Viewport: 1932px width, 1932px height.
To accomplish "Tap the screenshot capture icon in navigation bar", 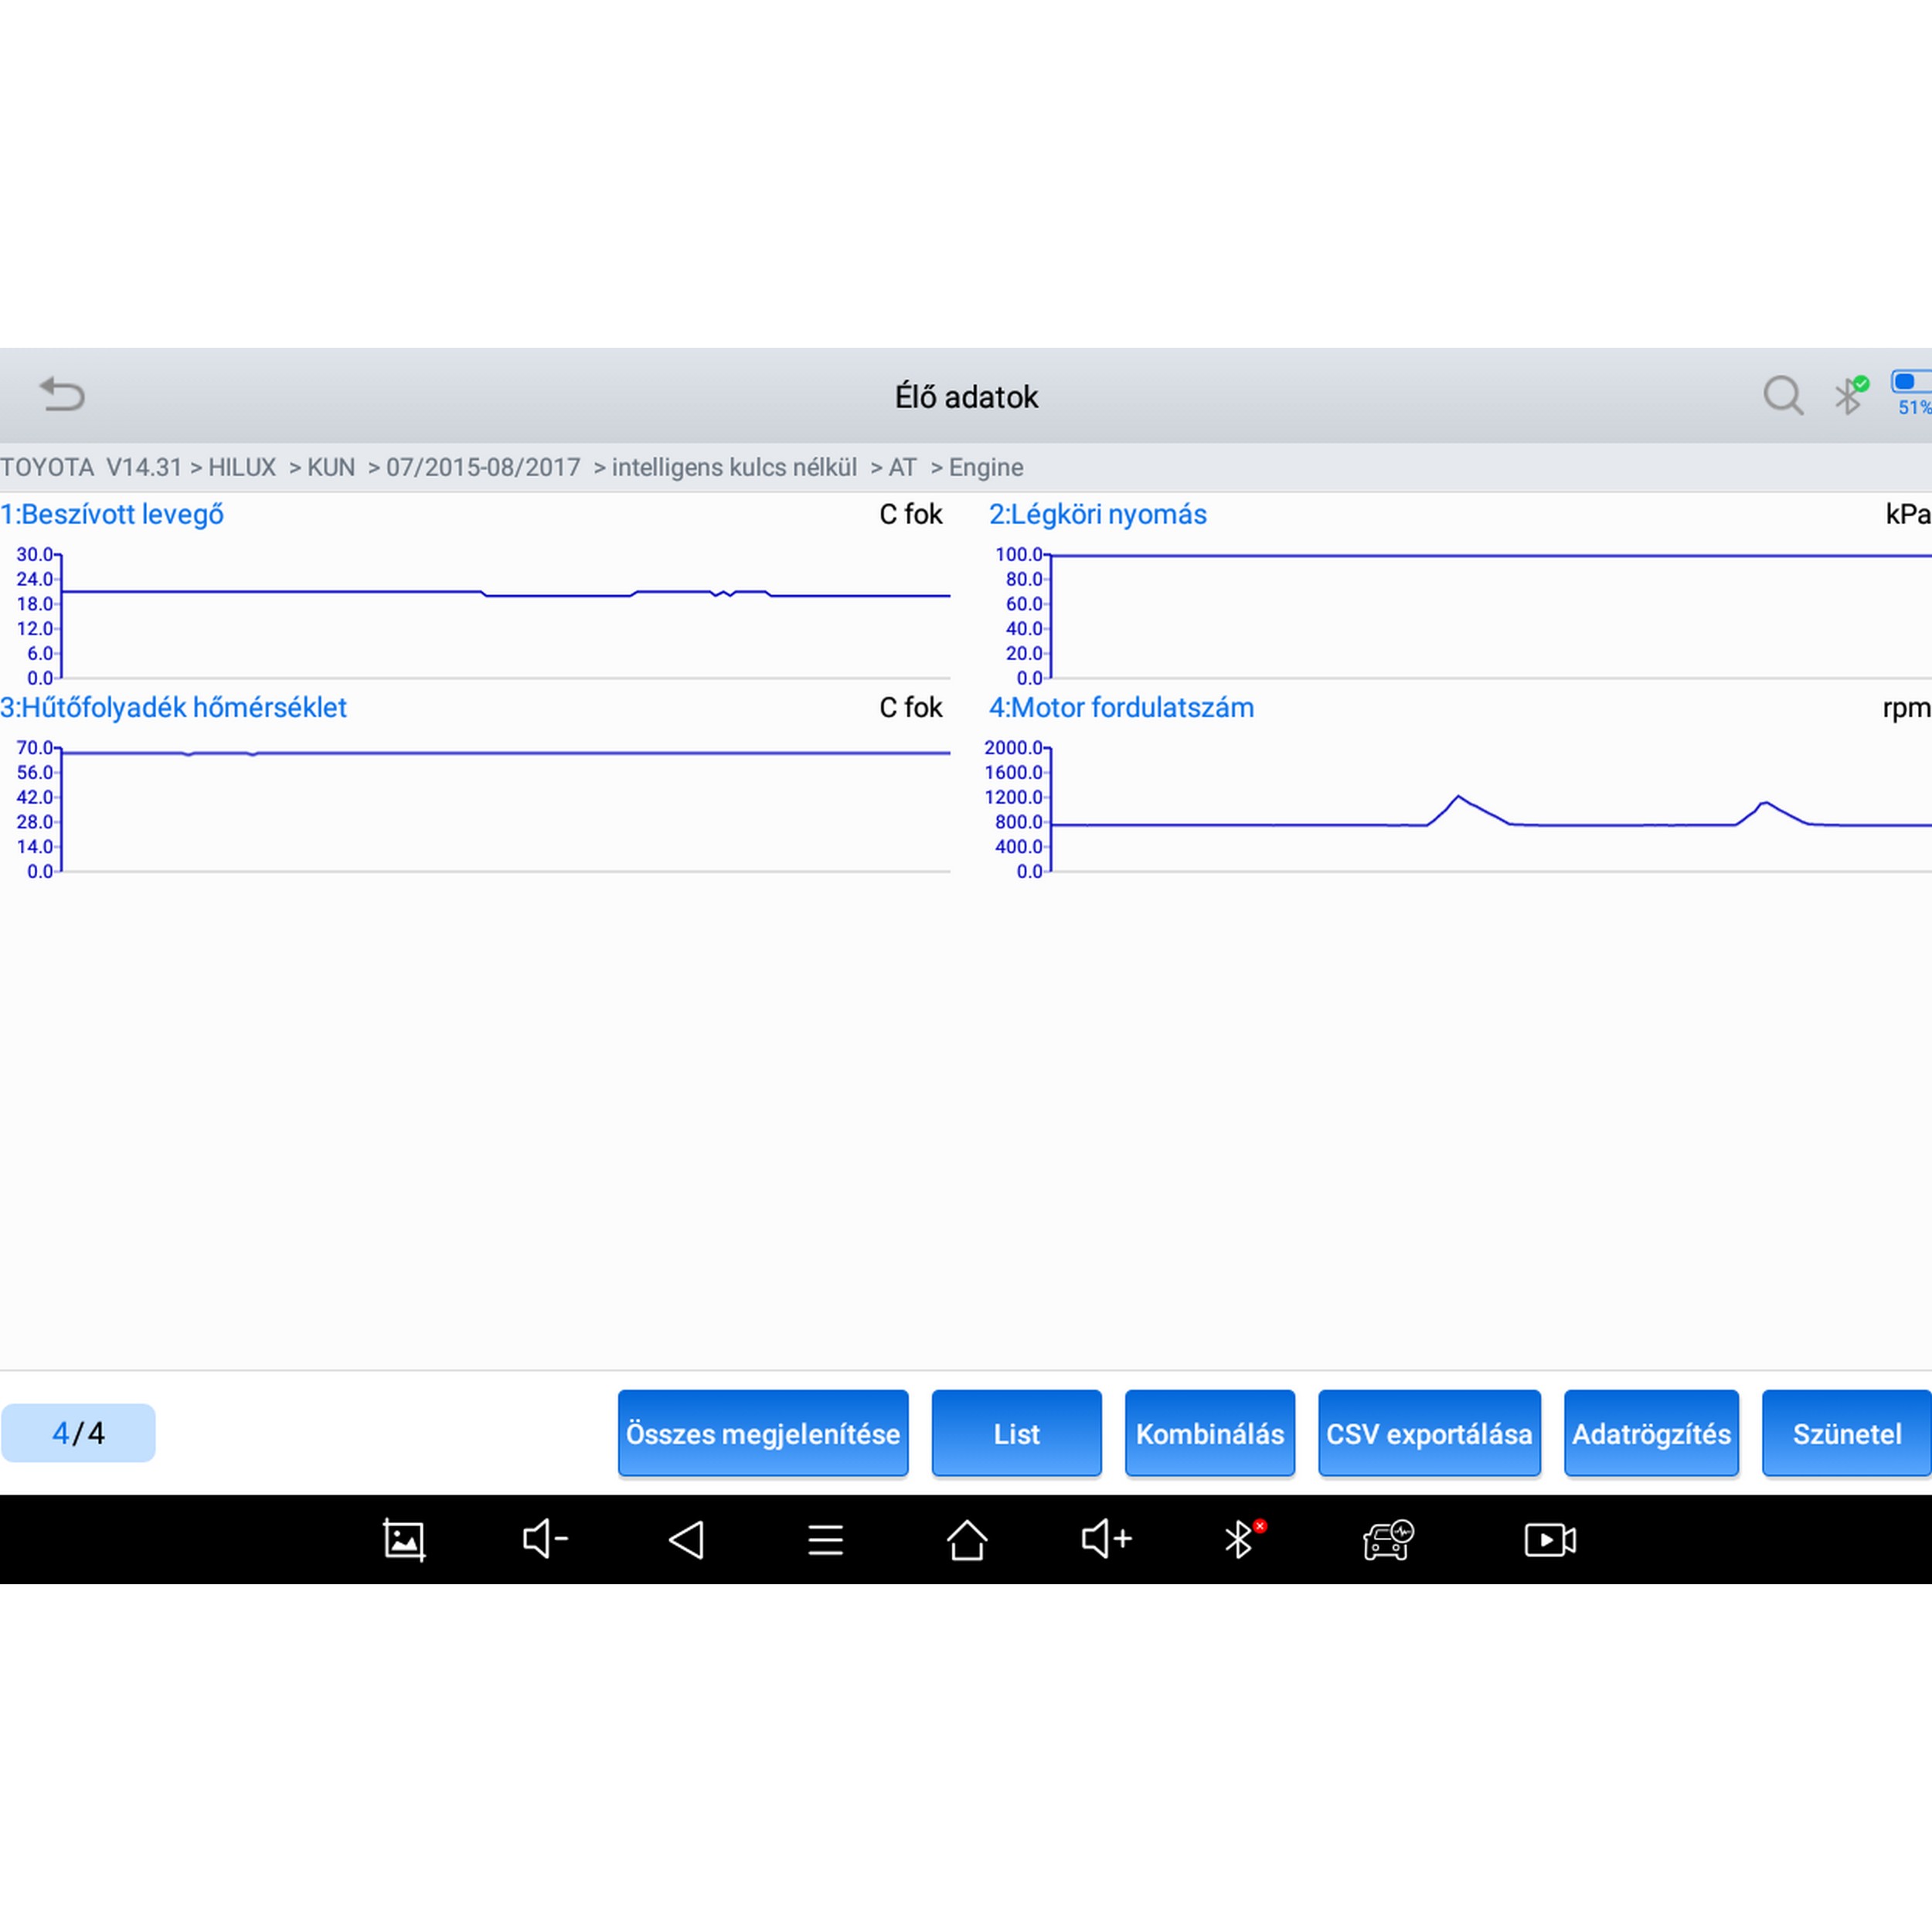I will click(x=404, y=1539).
